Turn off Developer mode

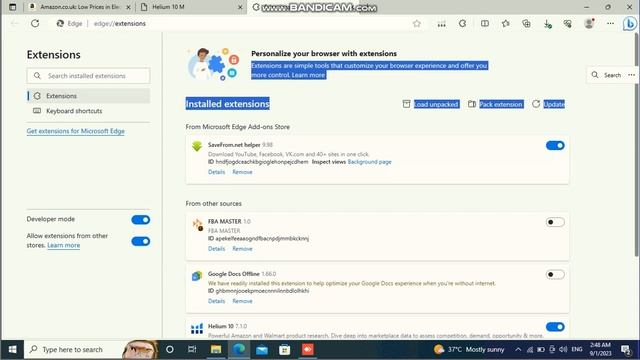(141, 220)
